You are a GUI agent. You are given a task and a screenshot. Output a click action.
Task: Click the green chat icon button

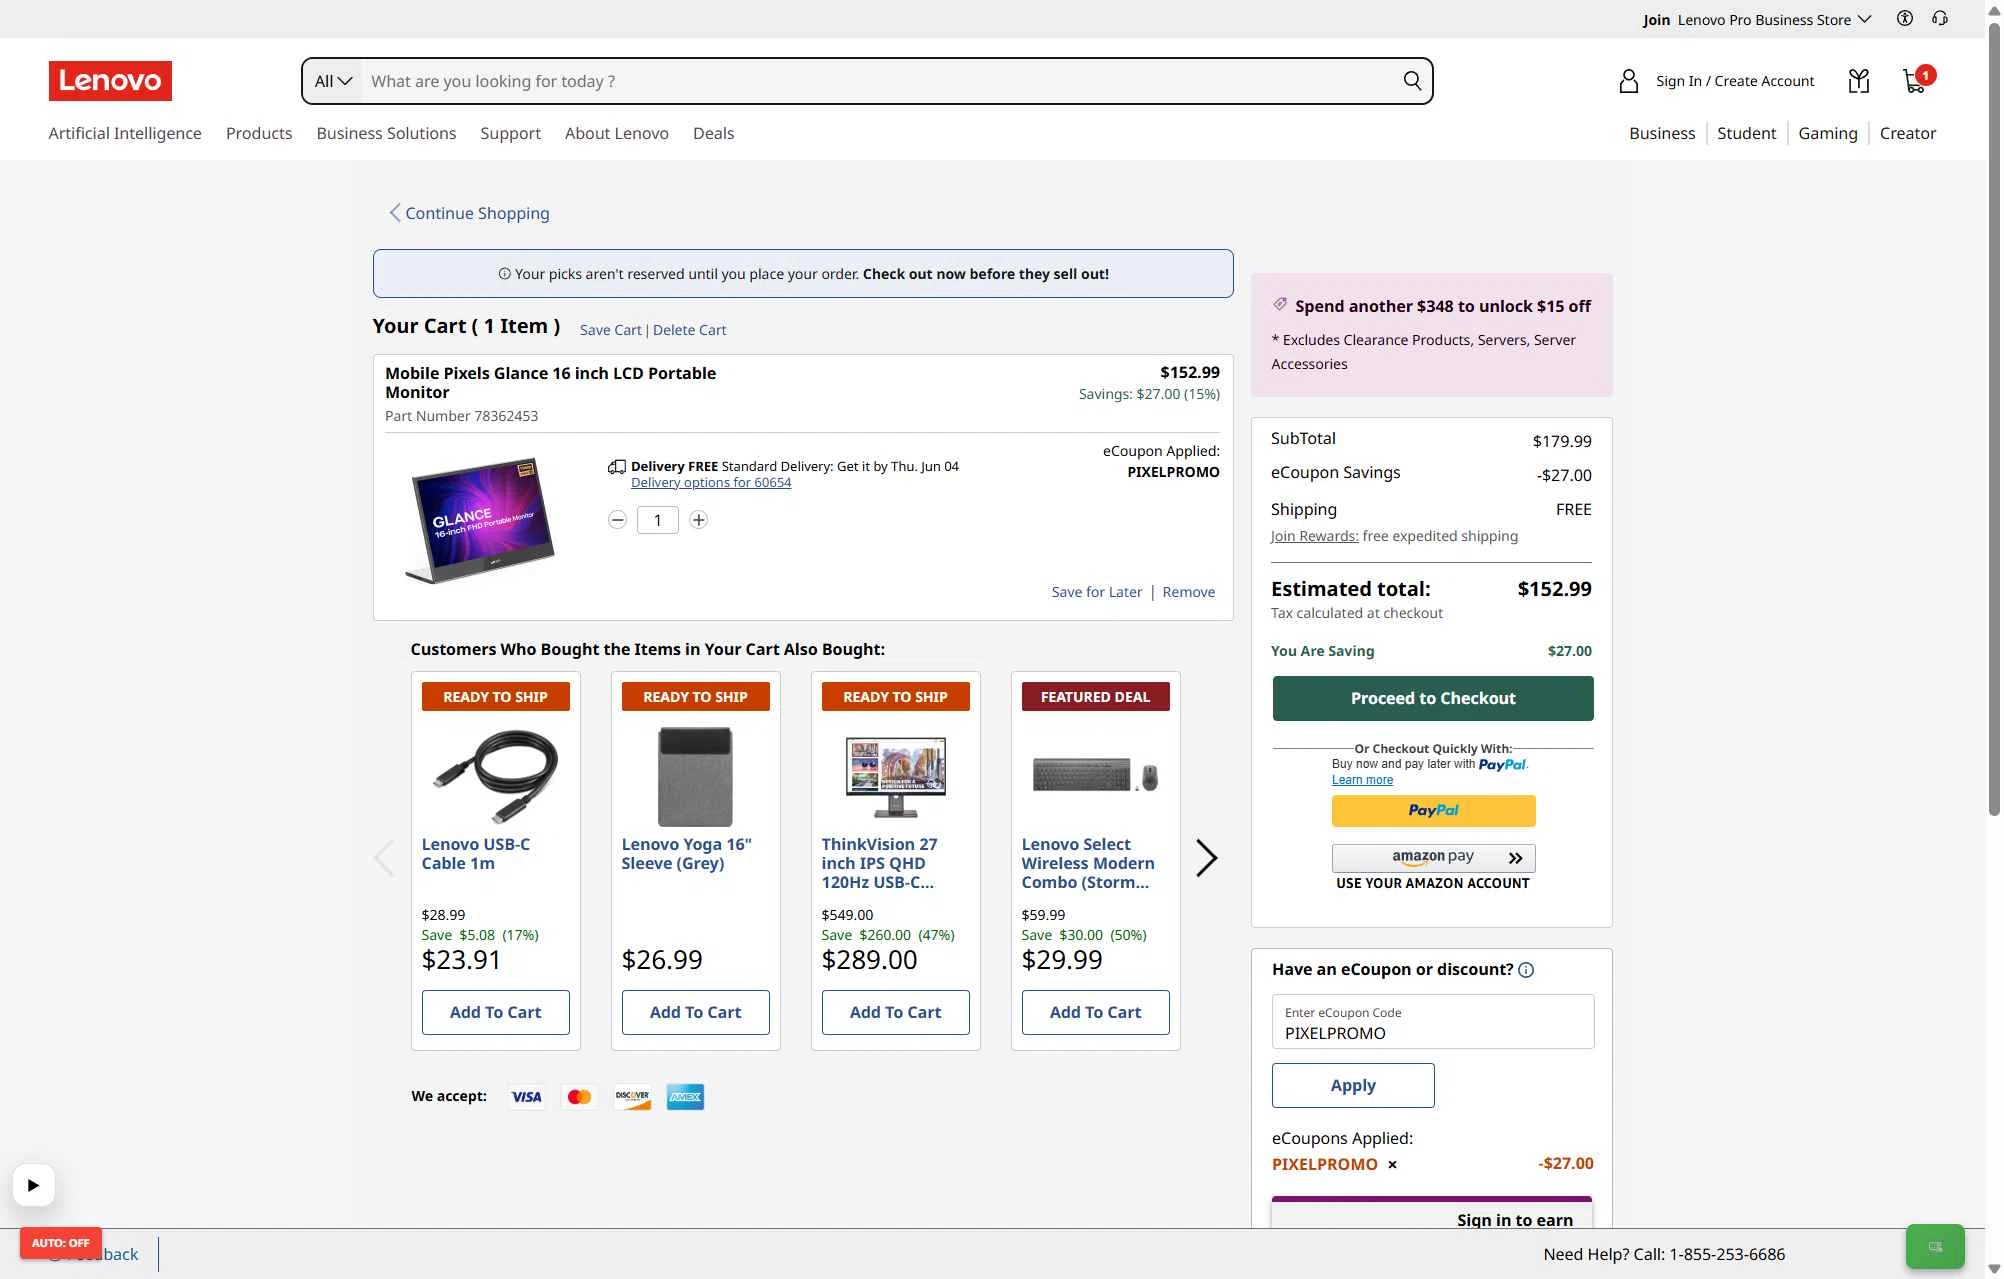point(1935,1246)
